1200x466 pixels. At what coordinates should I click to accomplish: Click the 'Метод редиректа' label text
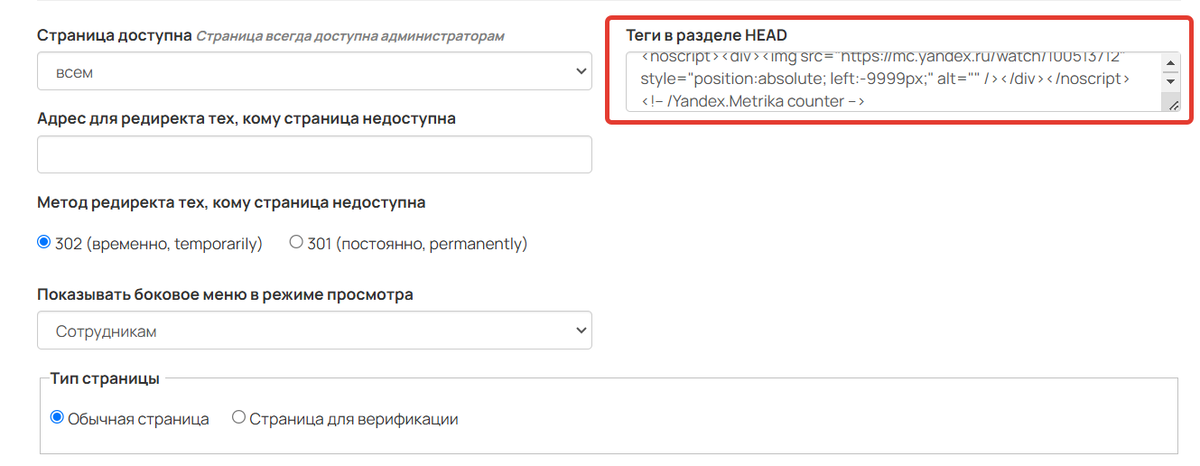[231, 202]
